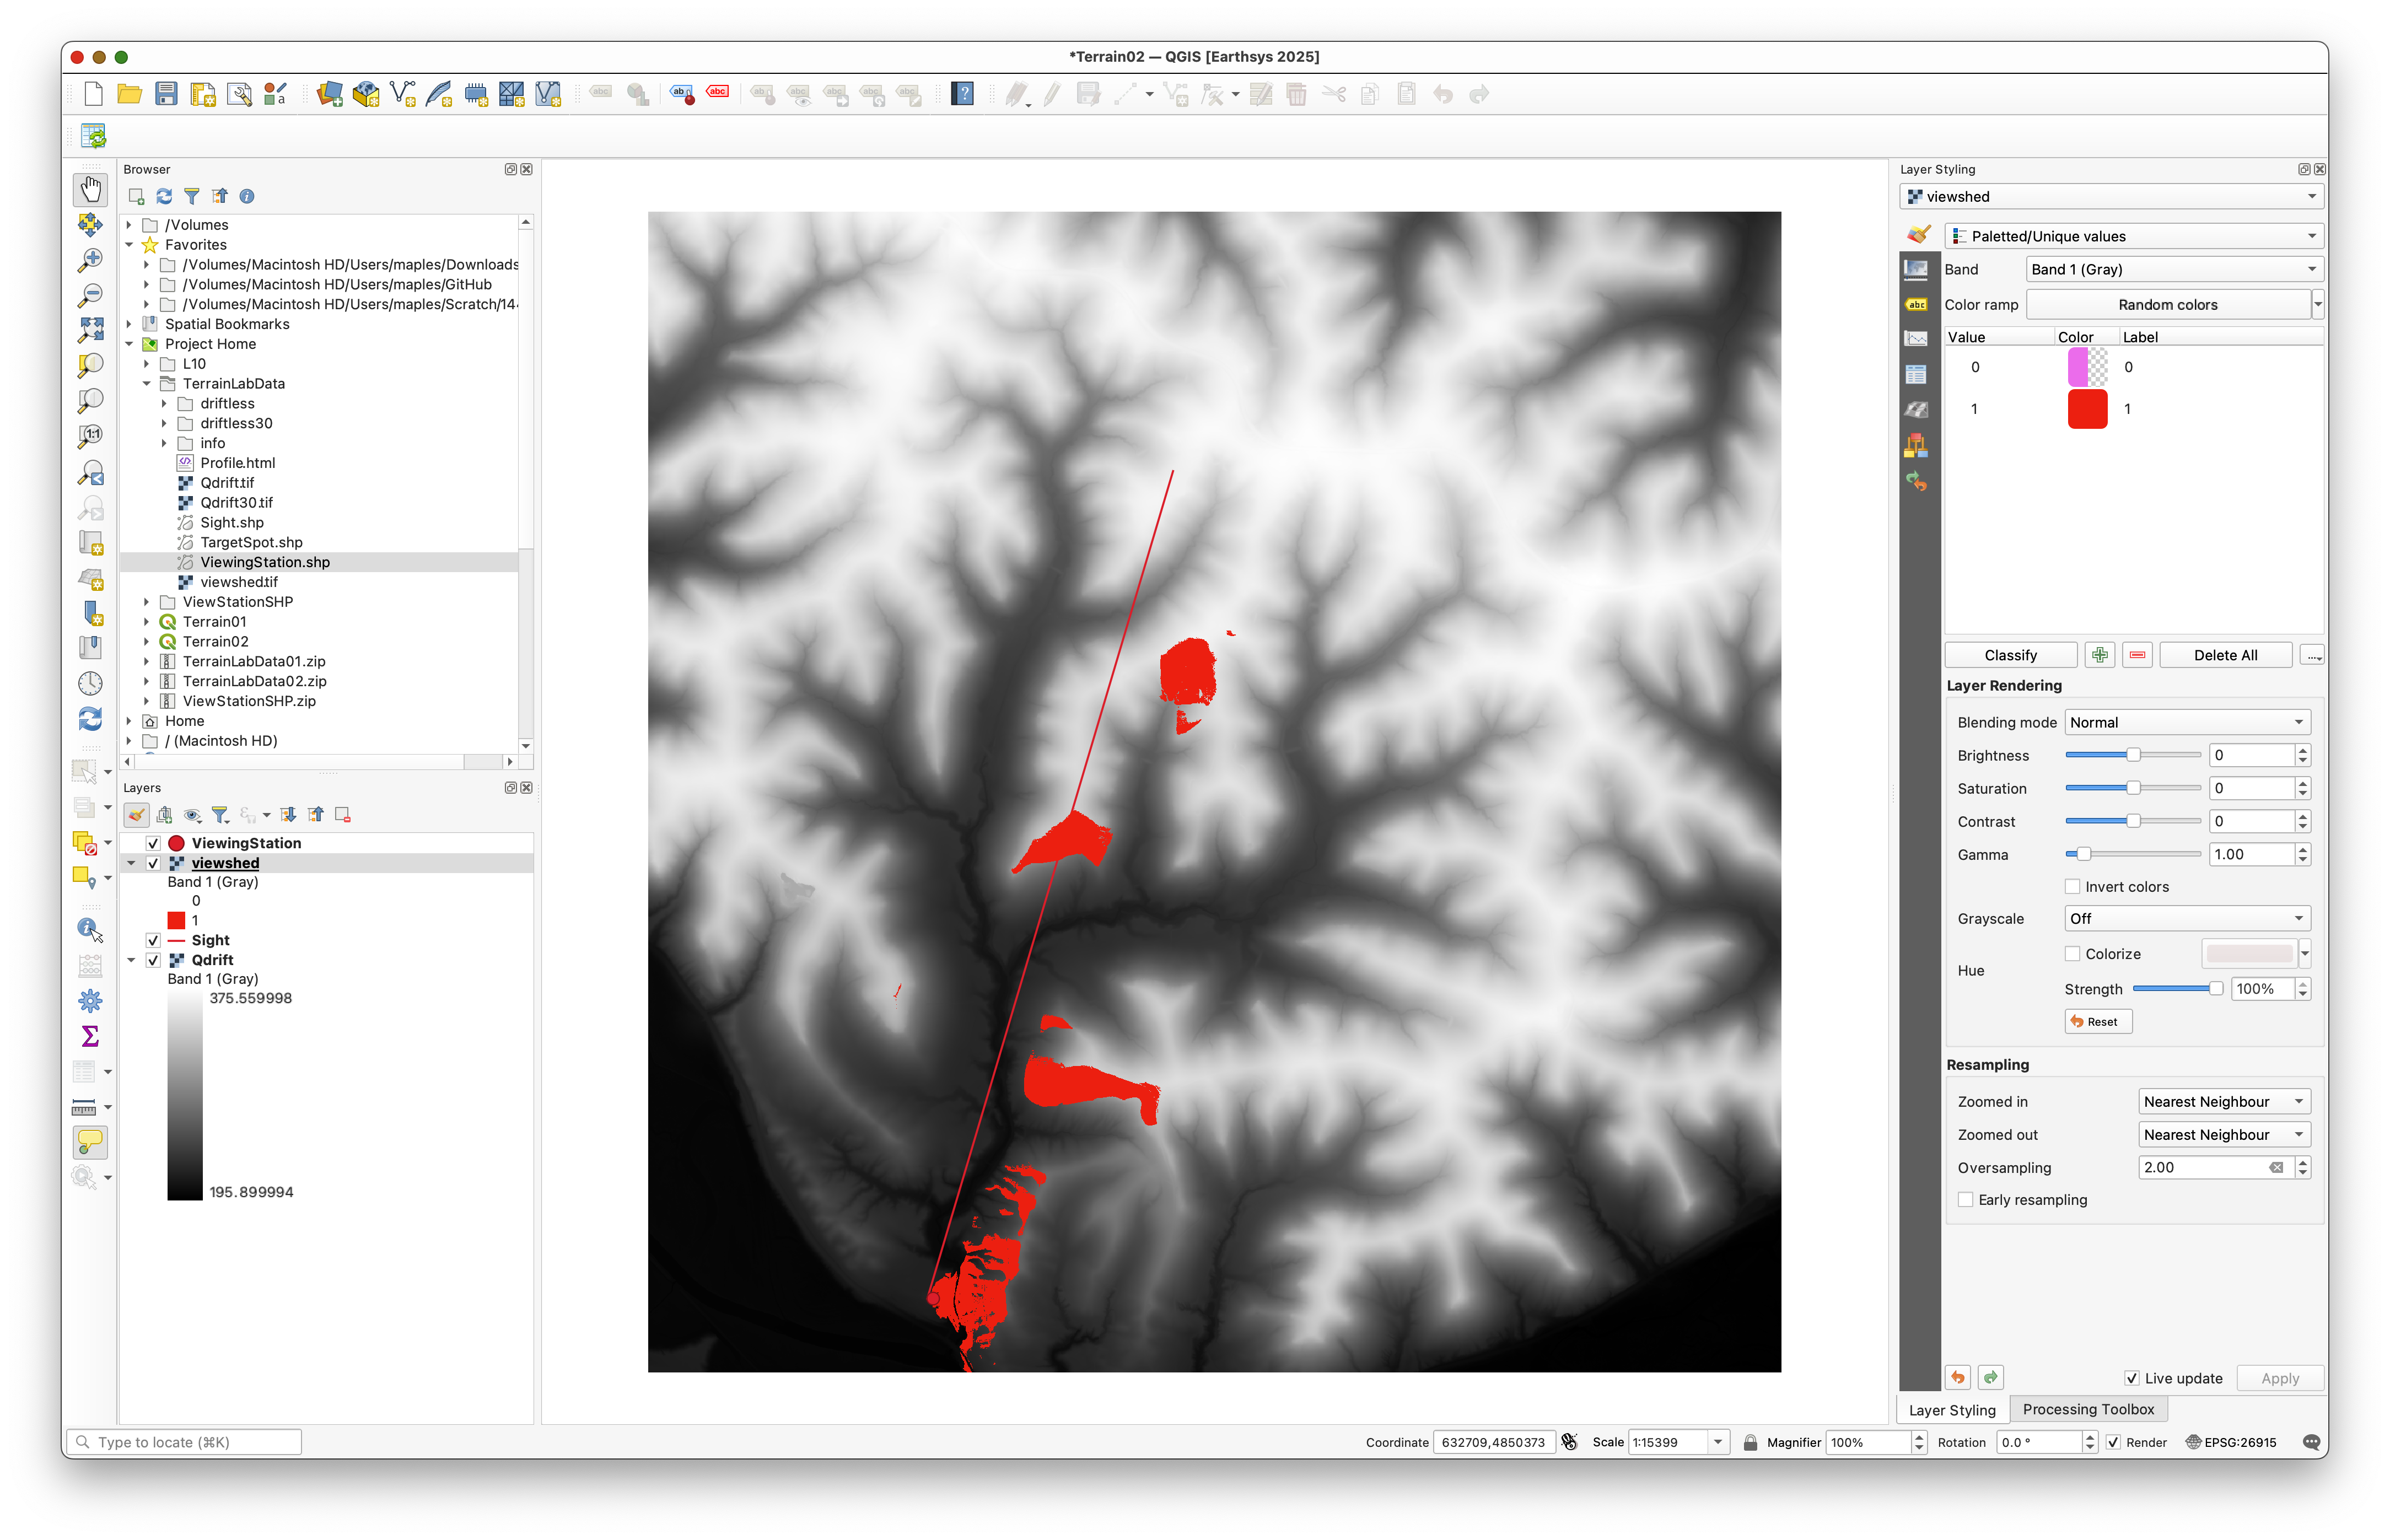
Task: Open the Paletted/Unique values renderer dropdown
Action: pyautogui.click(x=2132, y=237)
